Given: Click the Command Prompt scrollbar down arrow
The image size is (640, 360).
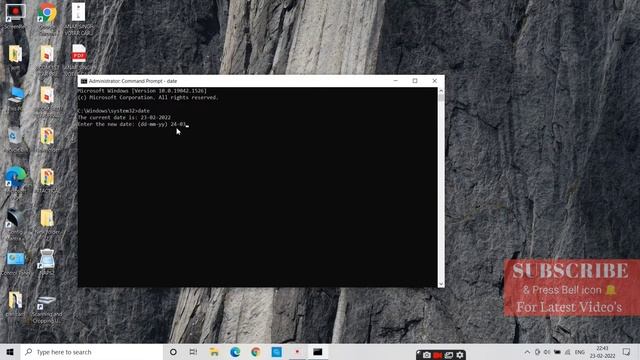Looking at the screenshot, I should click(x=441, y=284).
